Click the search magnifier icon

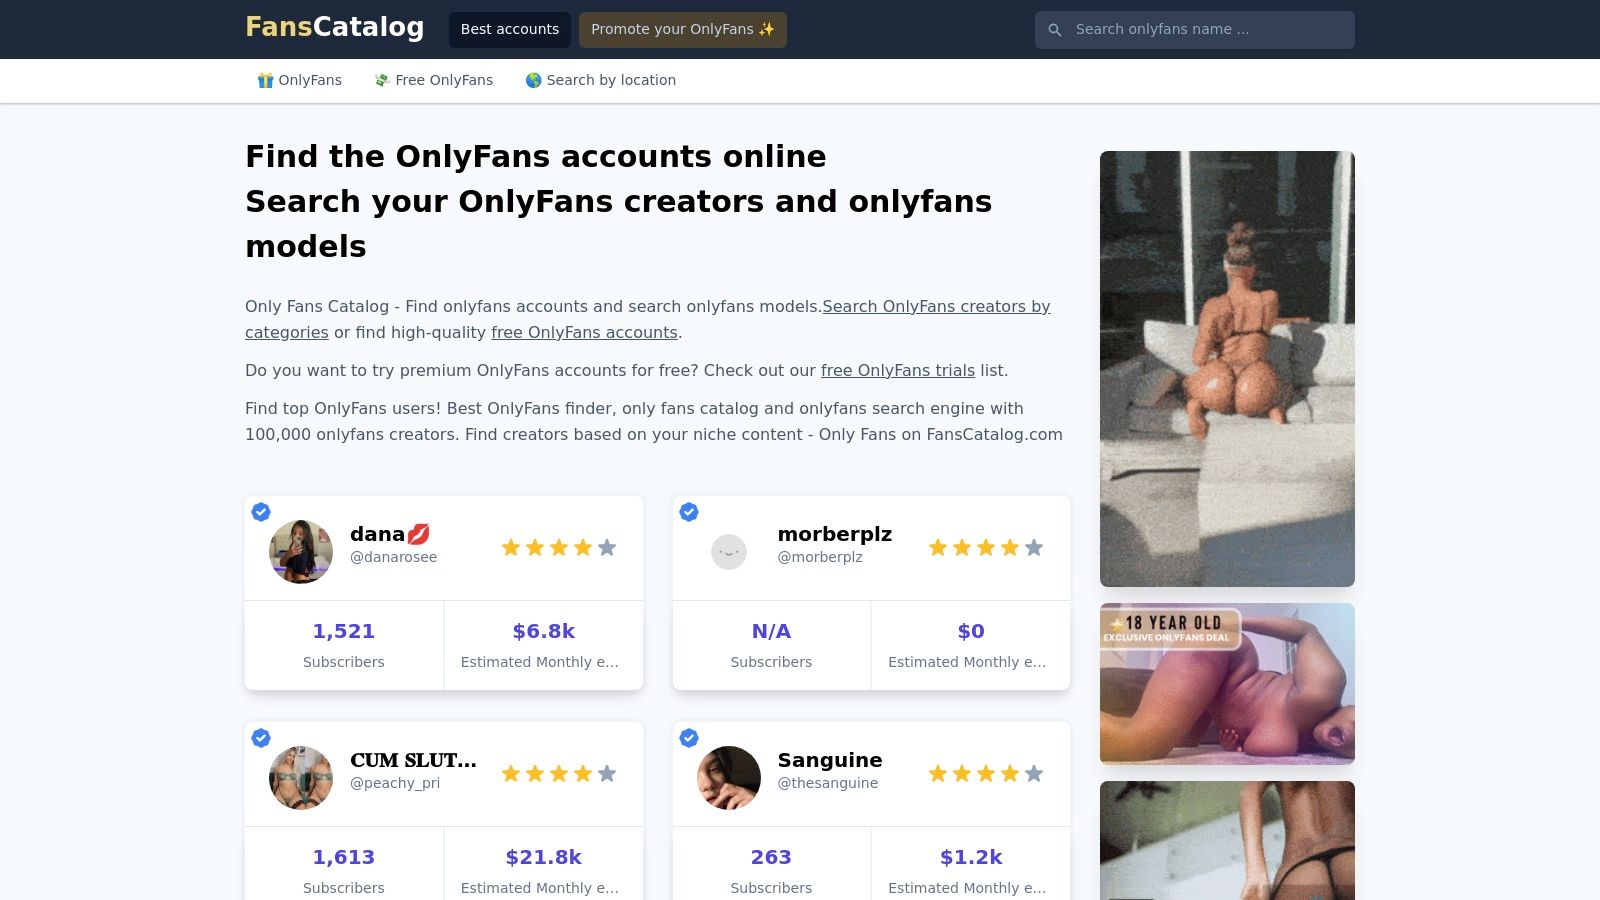[x=1056, y=29]
